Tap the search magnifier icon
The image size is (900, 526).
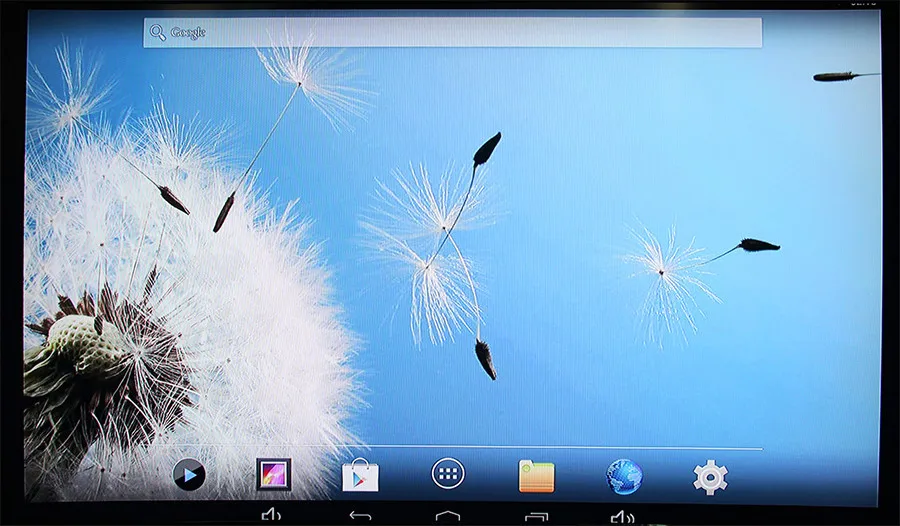point(157,32)
